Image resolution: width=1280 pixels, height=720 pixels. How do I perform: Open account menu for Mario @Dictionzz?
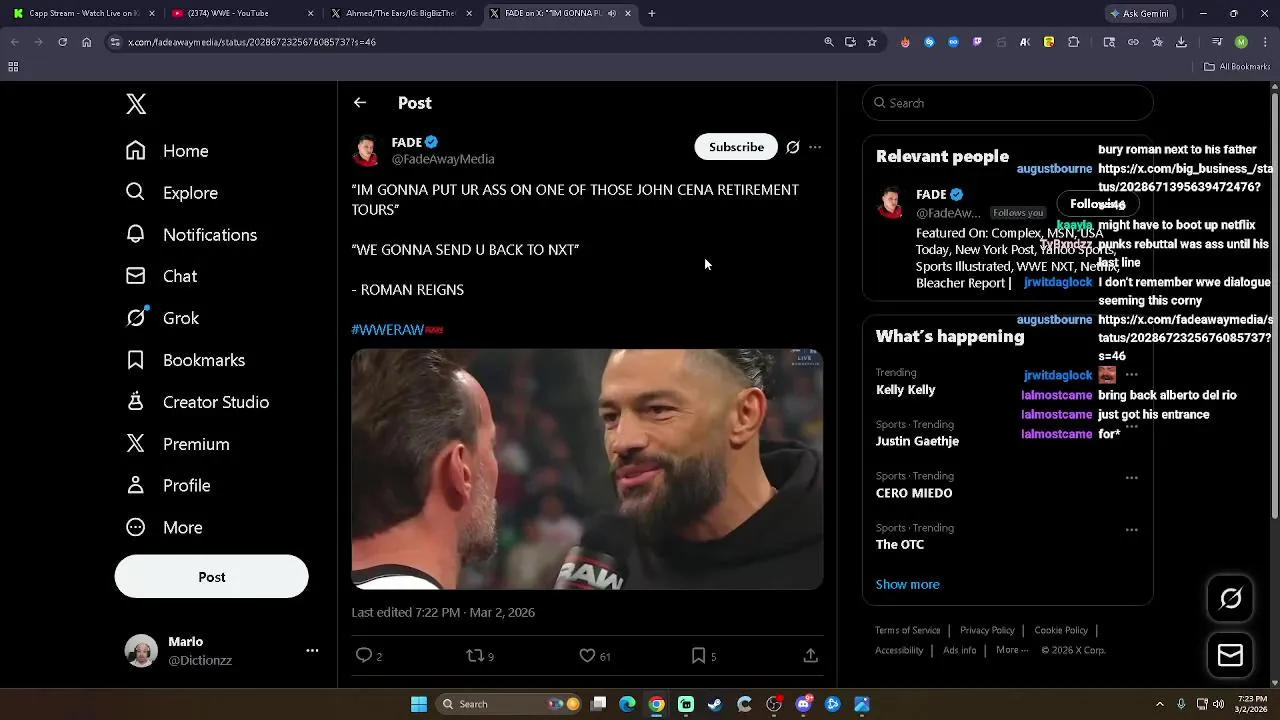pos(221,651)
